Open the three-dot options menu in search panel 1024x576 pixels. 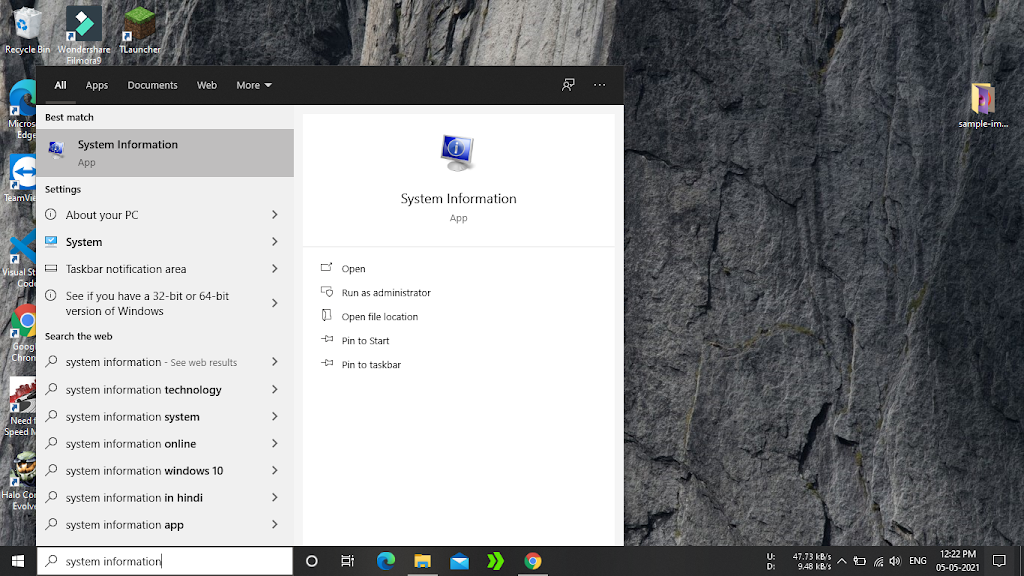599,85
